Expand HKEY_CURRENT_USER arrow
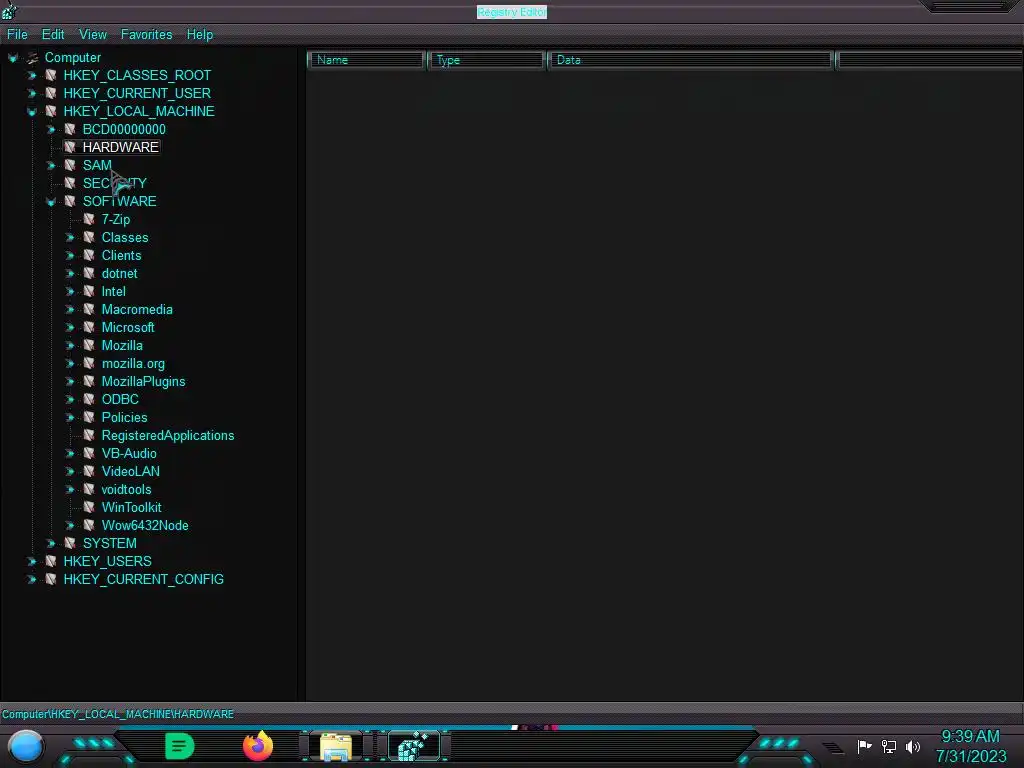This screenshot has width=1024, height=768. (x=31, y=94)
